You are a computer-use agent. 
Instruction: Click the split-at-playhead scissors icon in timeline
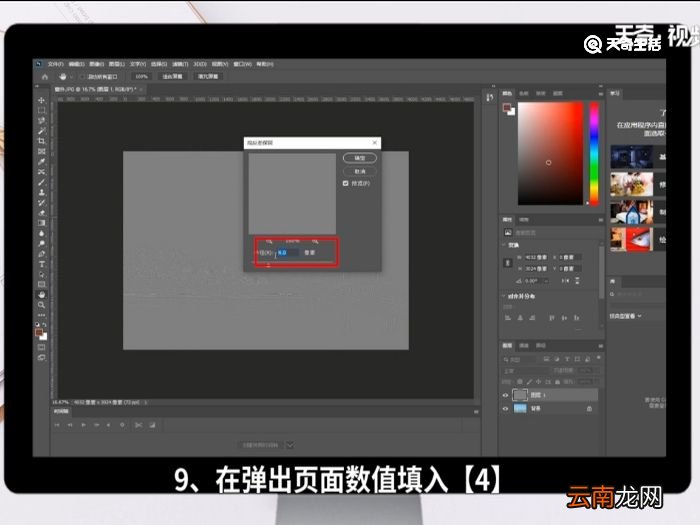coord(138,425)
